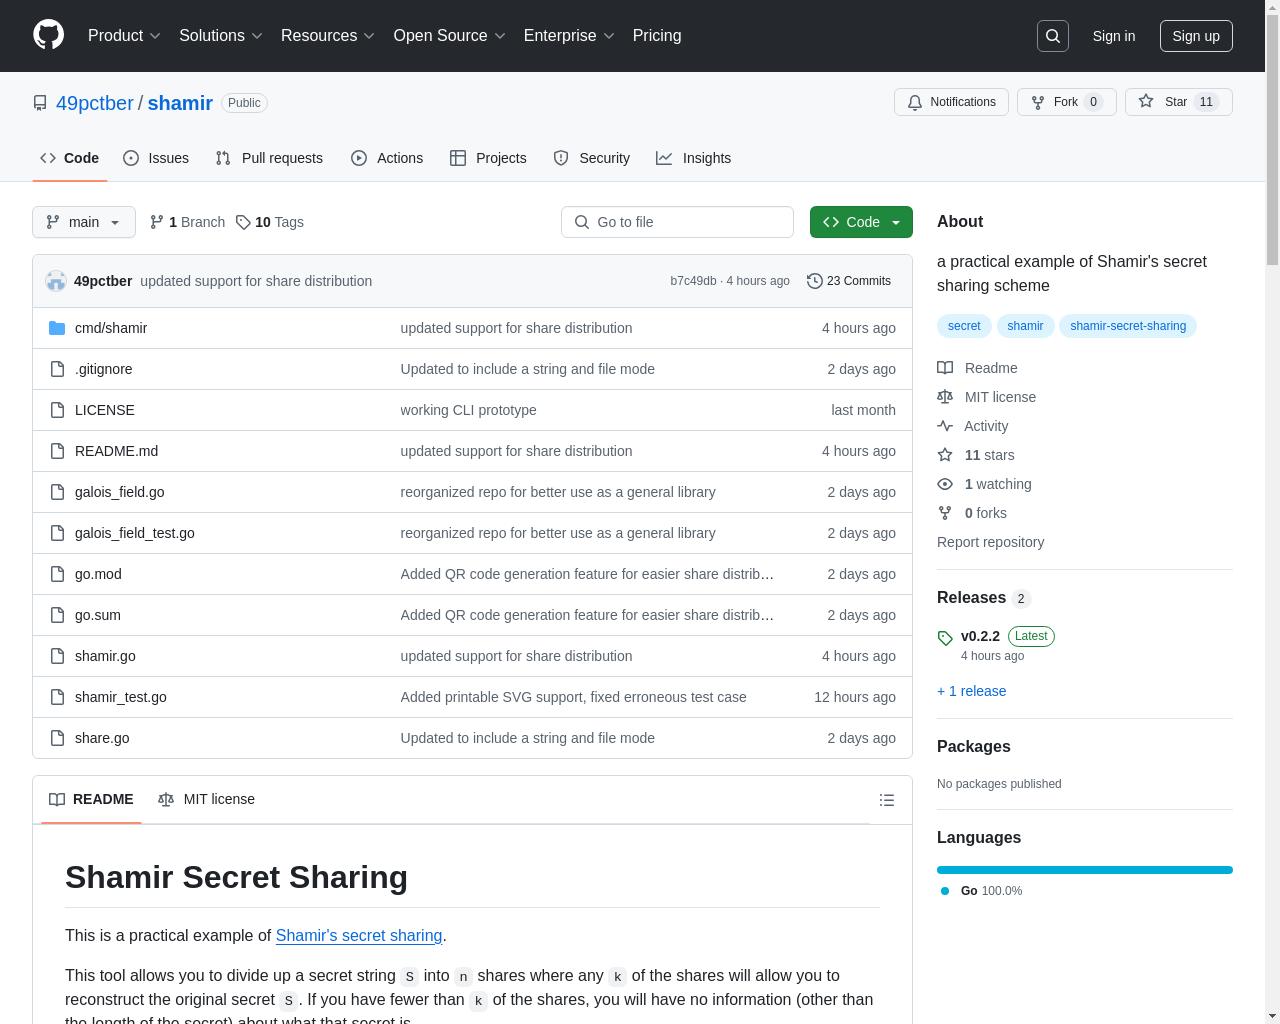The width and height of the screenshot is (1280, 1024).
Task: Click the Go to file search field
Action: click(677, 222)
